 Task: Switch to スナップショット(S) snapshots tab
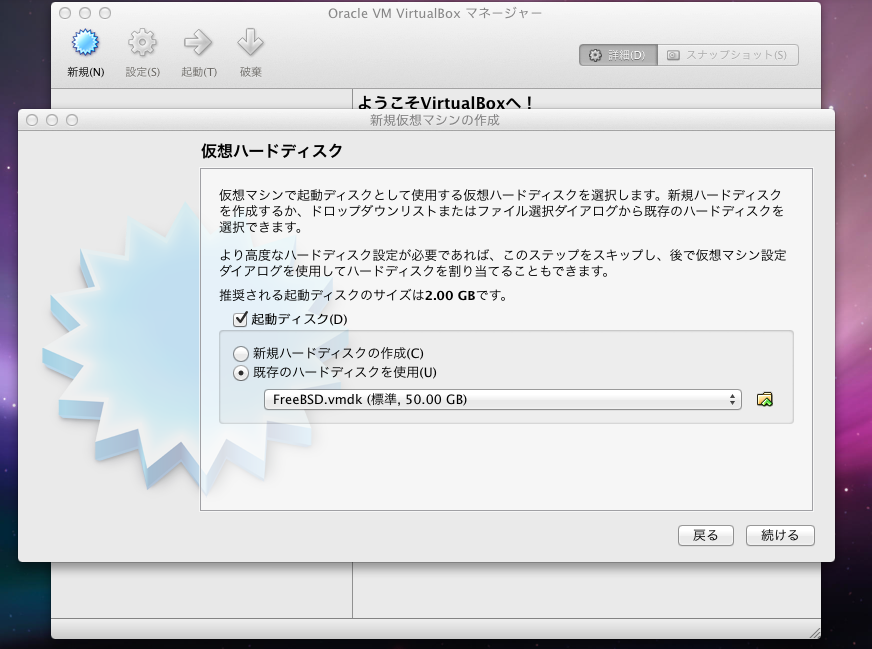click(x=728, y=55)
